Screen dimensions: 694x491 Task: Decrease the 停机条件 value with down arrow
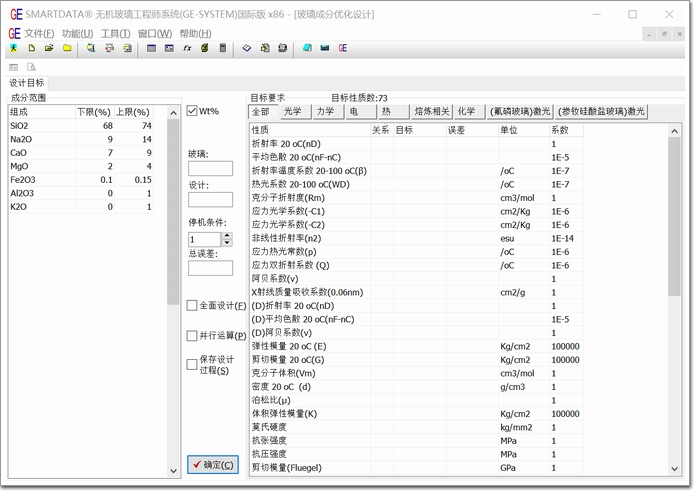227,244
